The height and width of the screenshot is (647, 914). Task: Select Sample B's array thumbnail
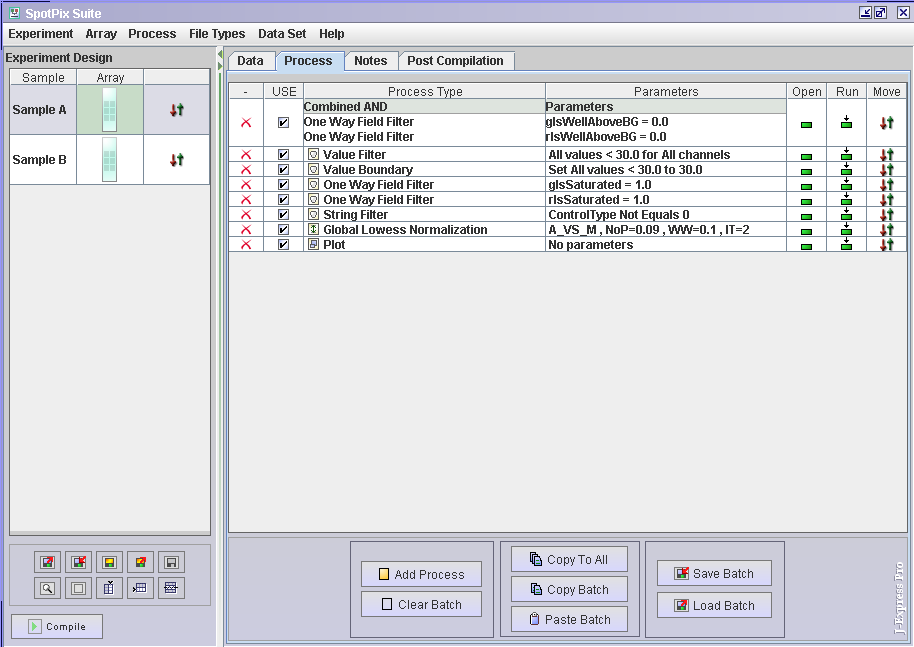click(x=110, y=159)
